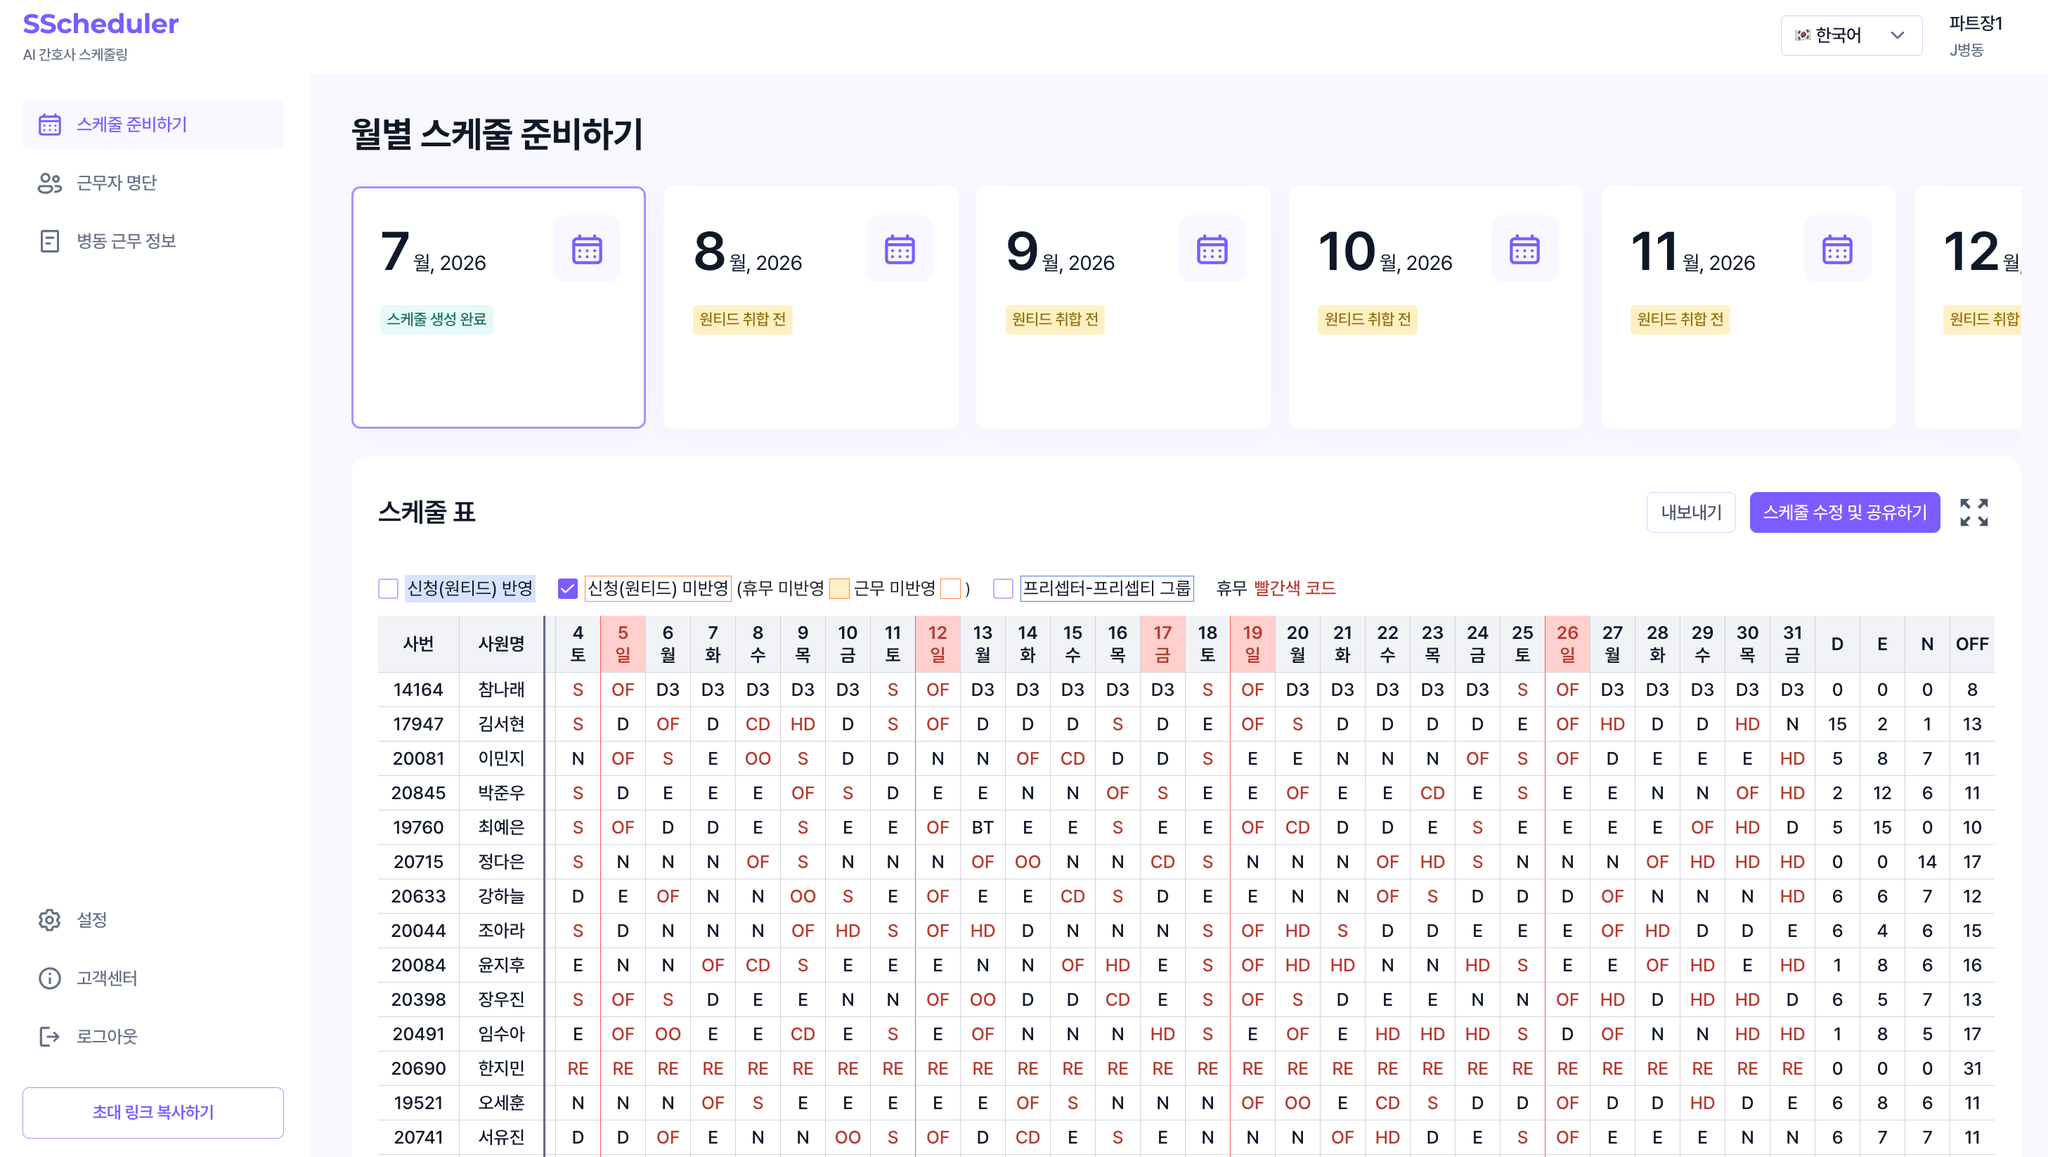The image size is (2048, 1157).
Task: Click 로그아웃 menu item
Action: pos(153,1036)
